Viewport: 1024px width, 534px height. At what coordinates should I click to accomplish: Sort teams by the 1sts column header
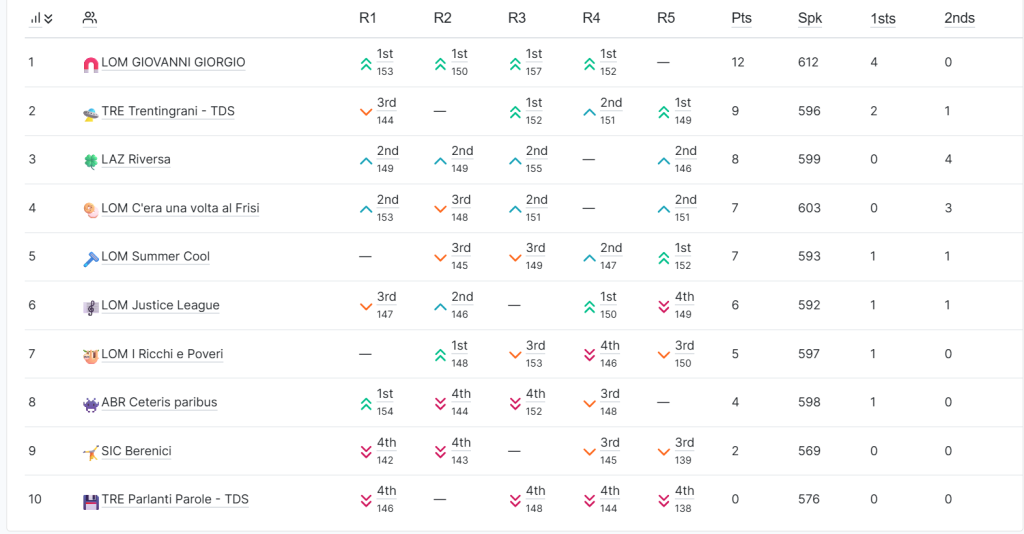[883, 18]
